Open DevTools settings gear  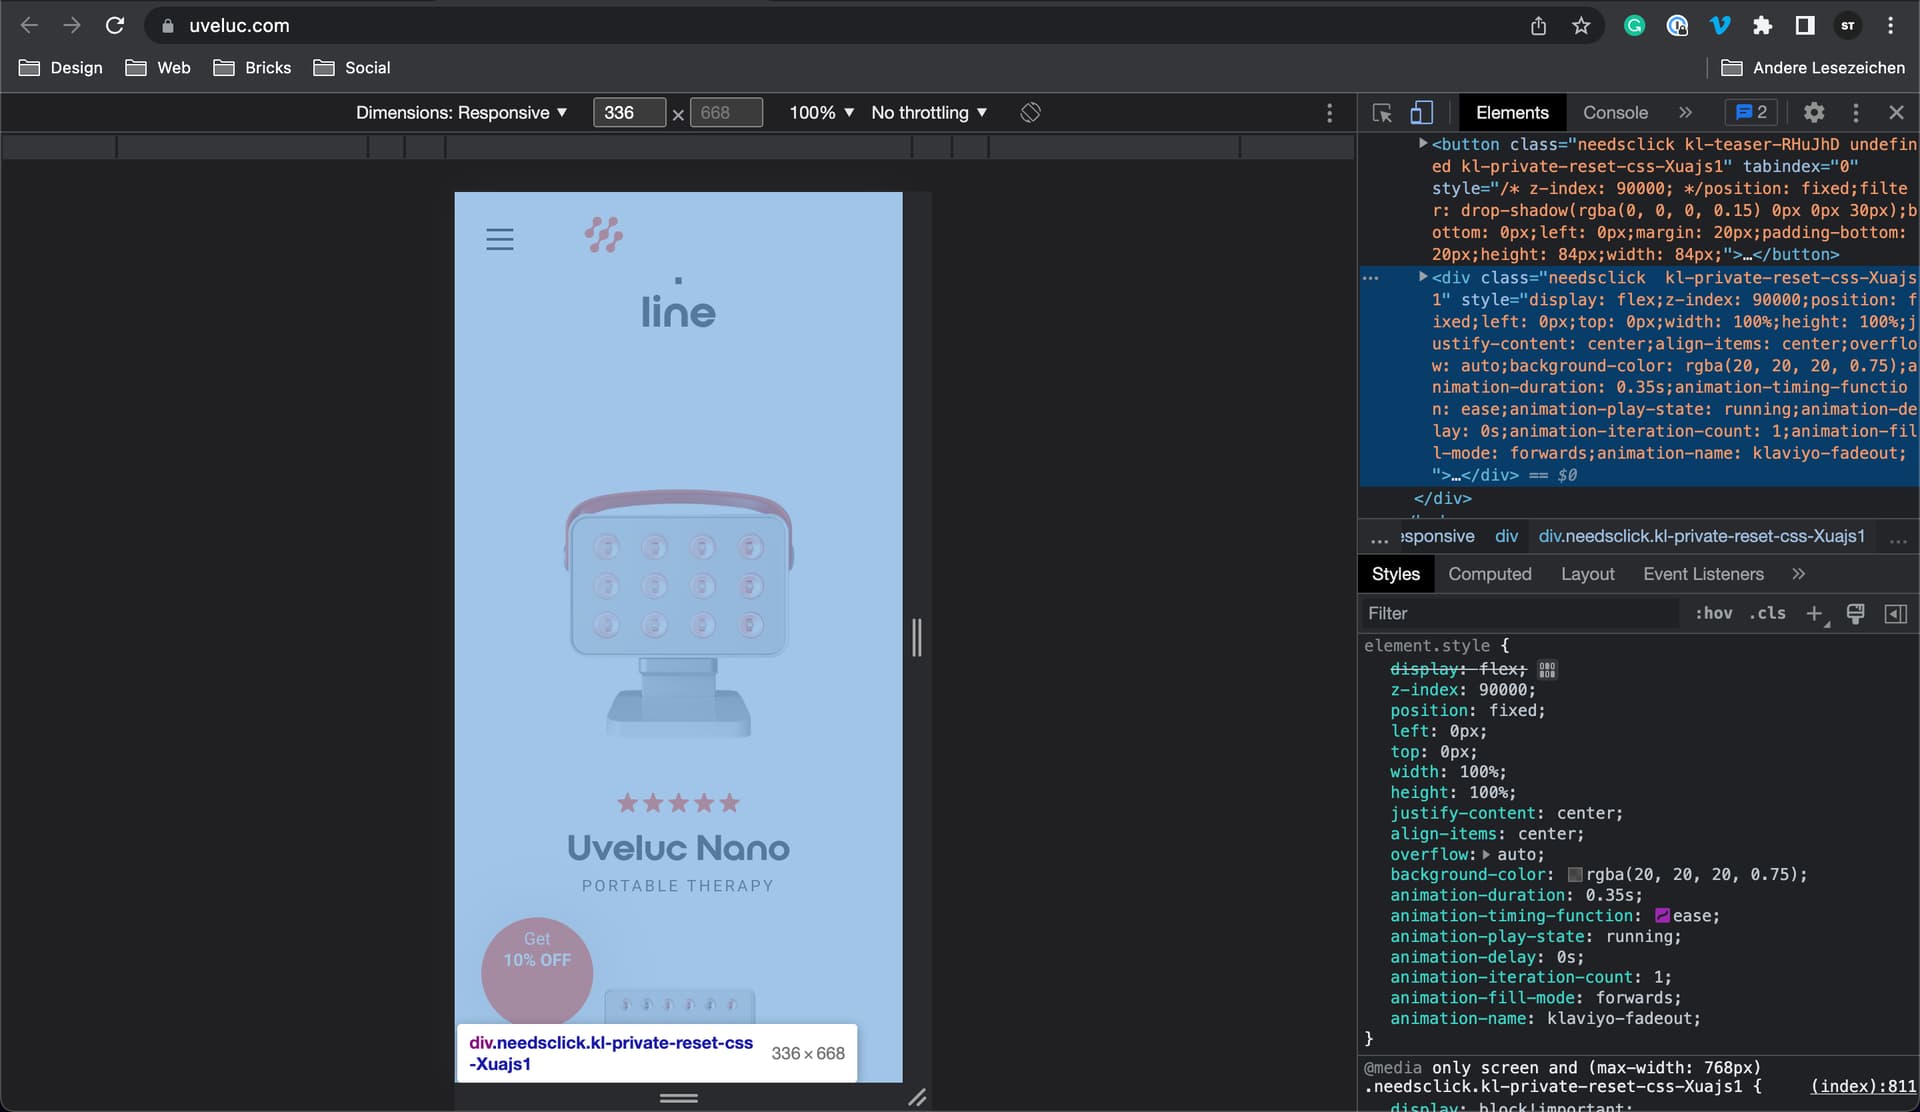tap(1814, 113)
